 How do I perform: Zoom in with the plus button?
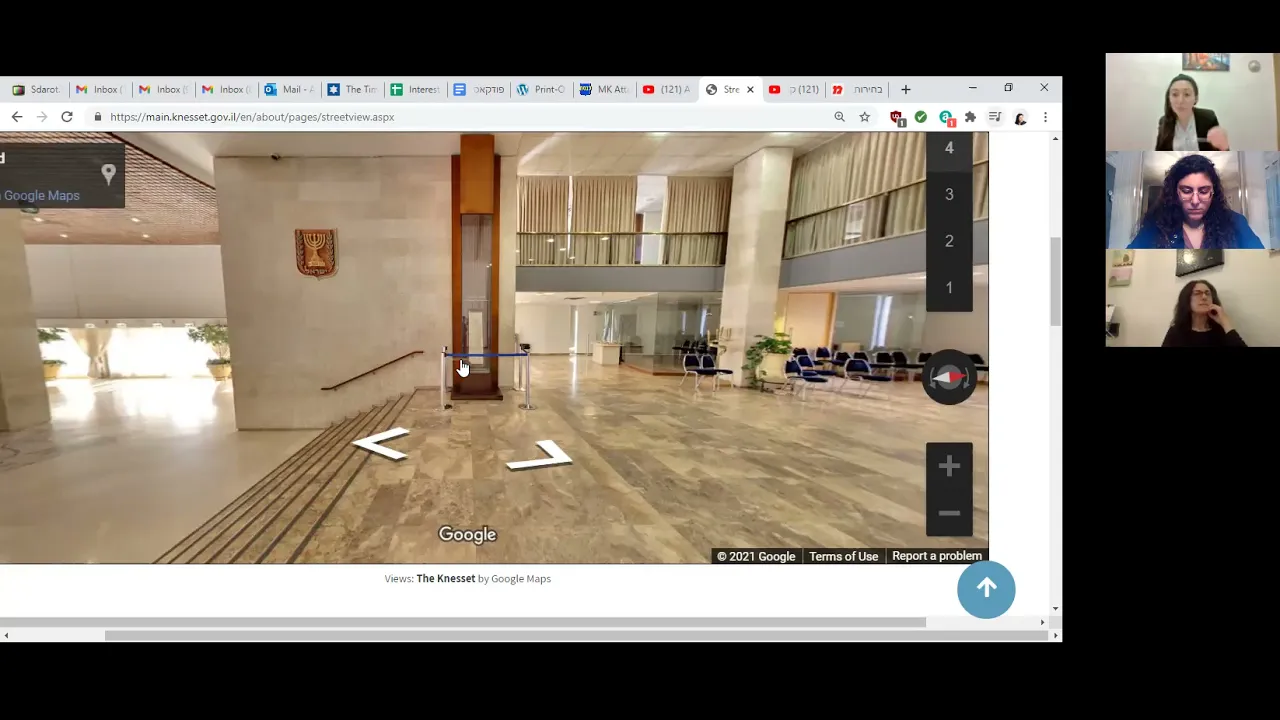click(x=949, y=466)
